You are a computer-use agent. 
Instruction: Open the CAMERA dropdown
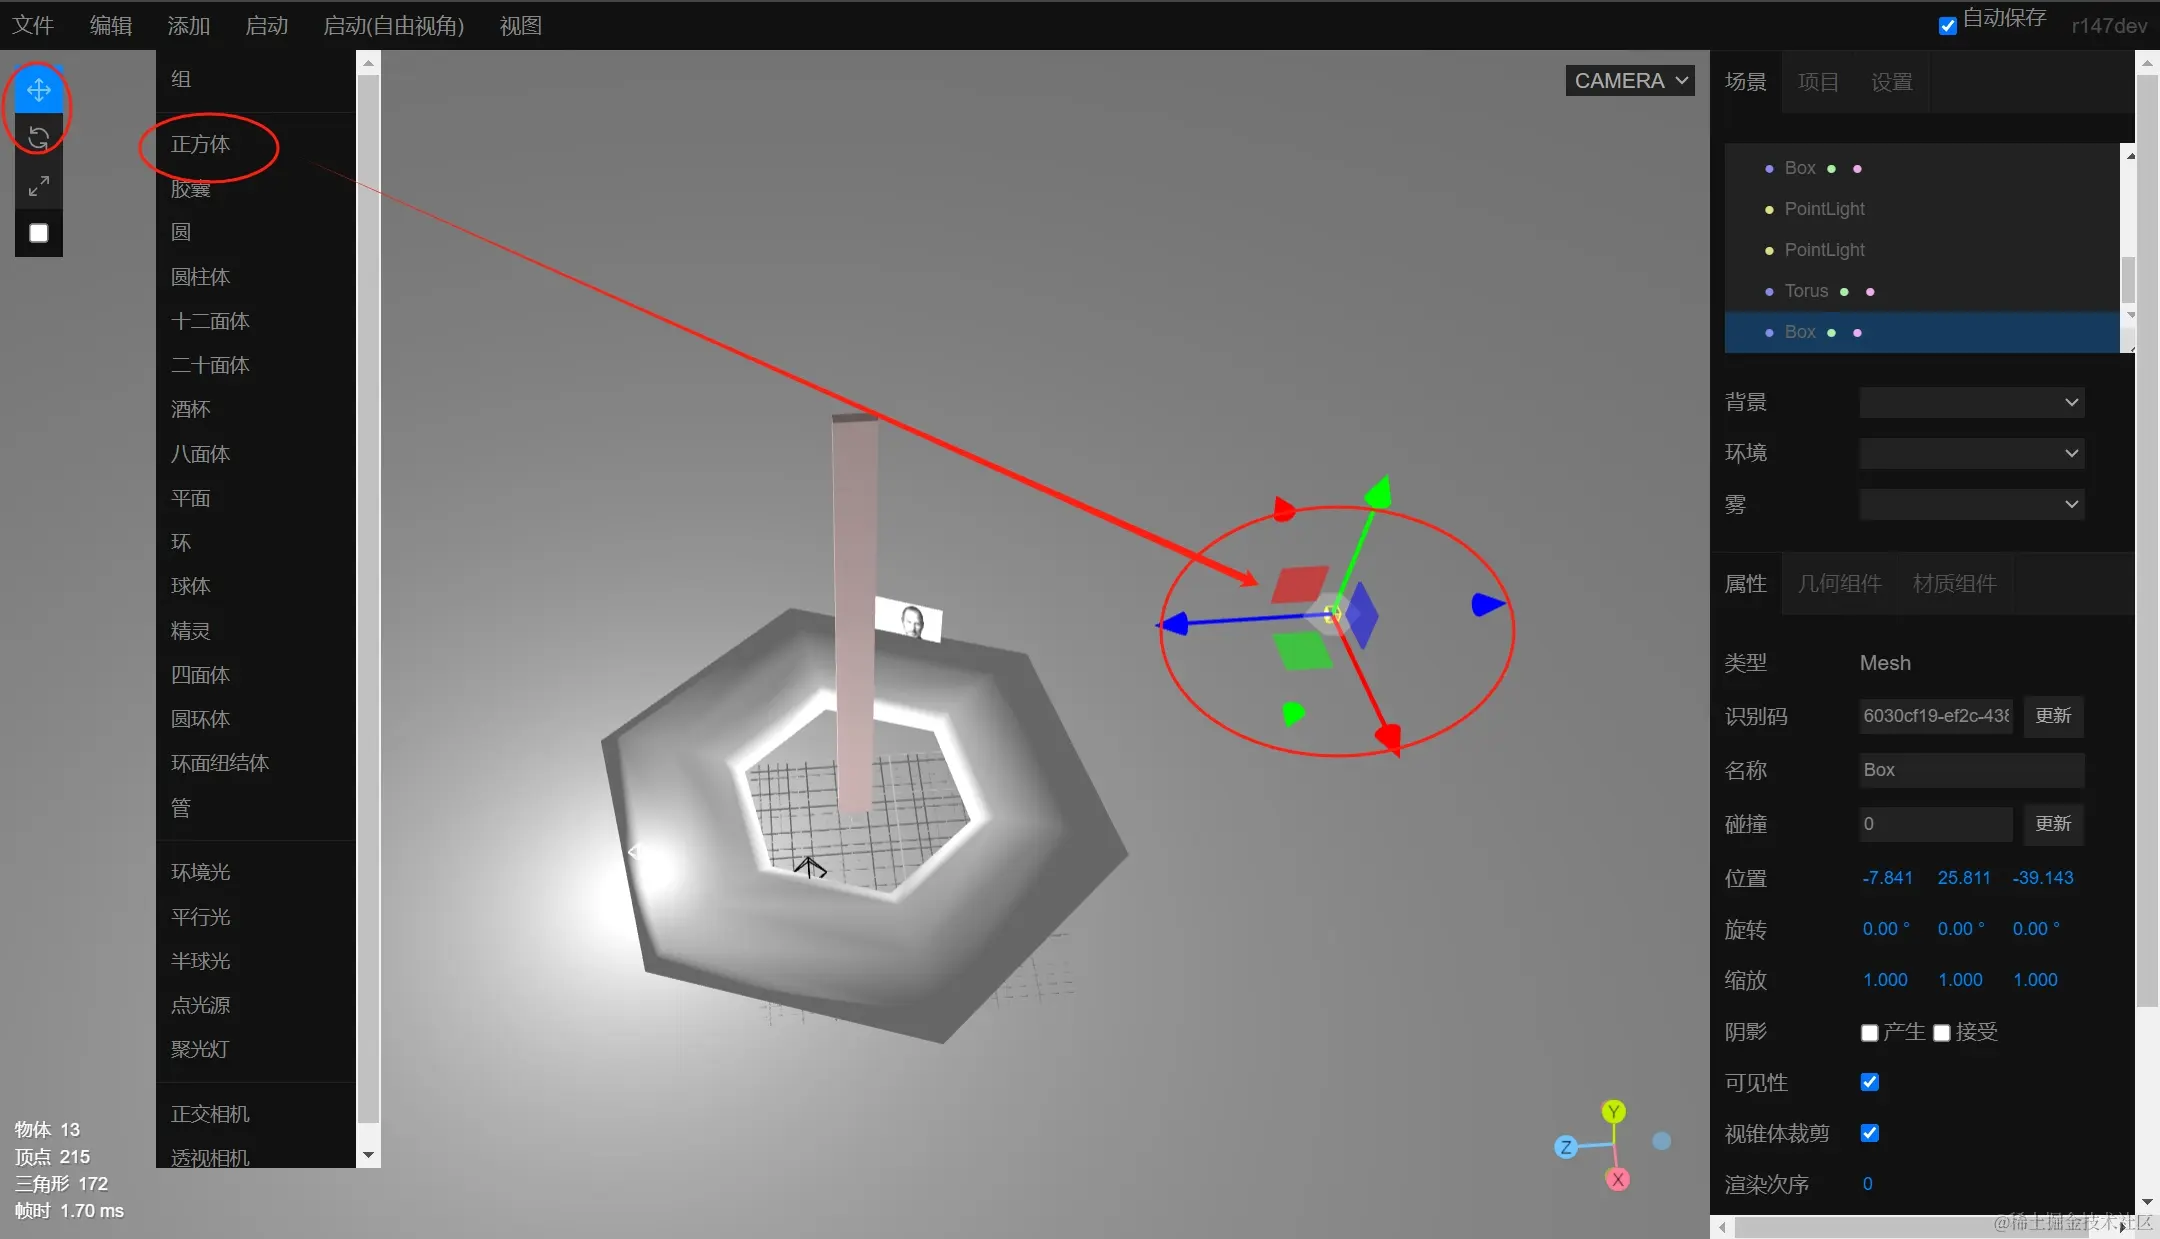tap(1630, 81)
